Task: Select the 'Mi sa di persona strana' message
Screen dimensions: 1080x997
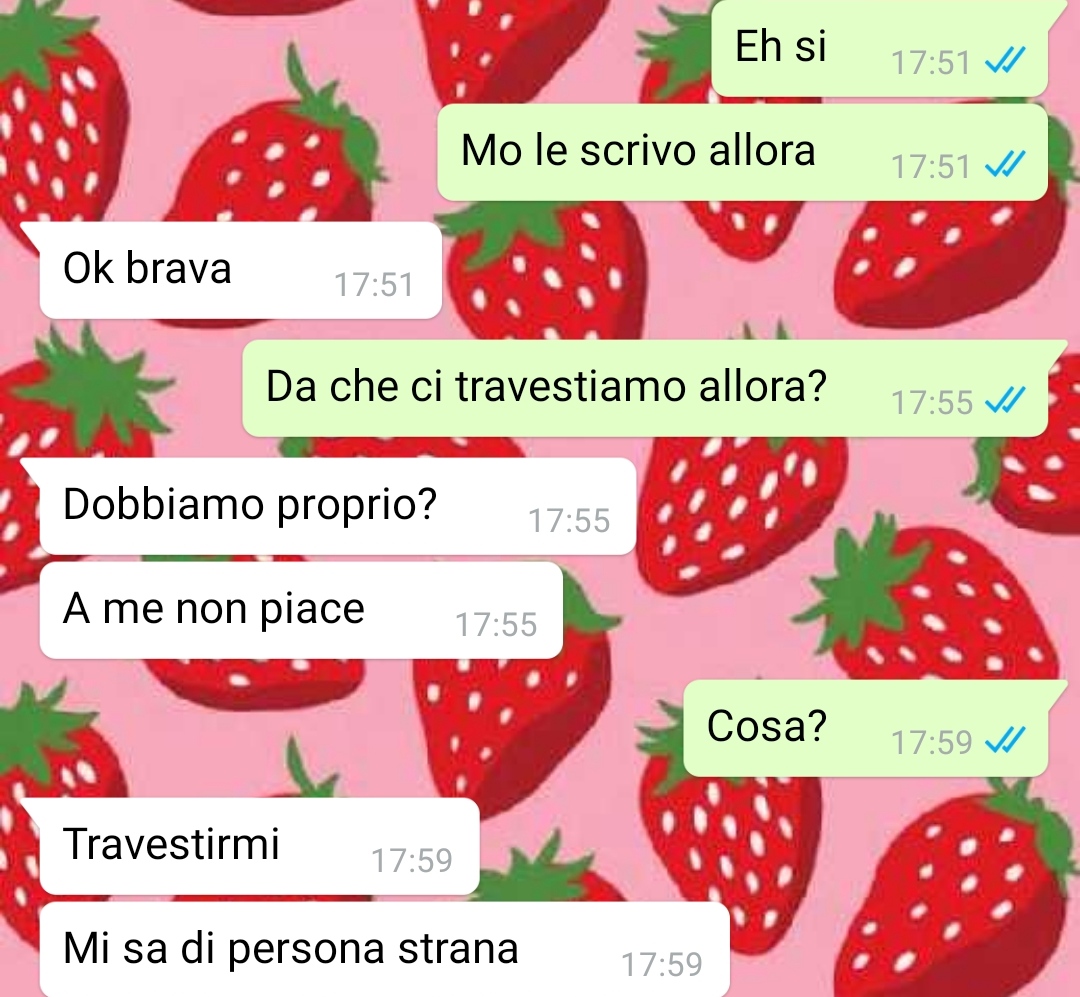Action: click(x=384, y=949)
